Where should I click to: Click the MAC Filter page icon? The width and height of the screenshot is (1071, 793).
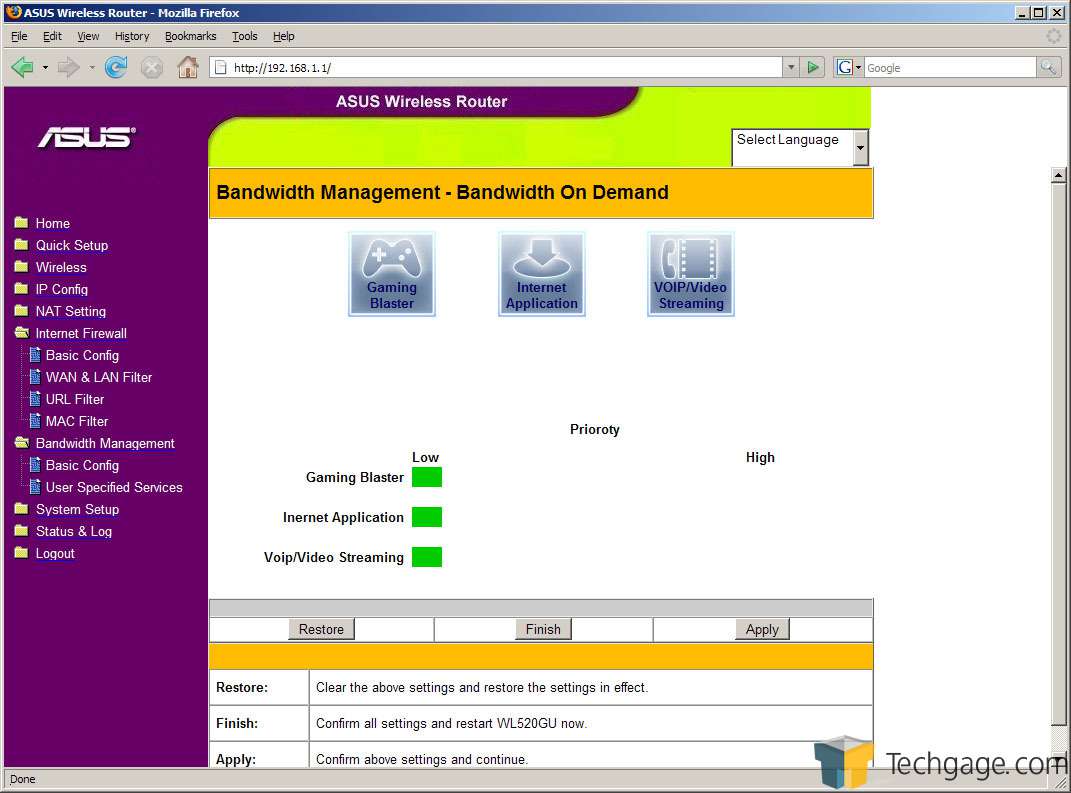(35, 421)
